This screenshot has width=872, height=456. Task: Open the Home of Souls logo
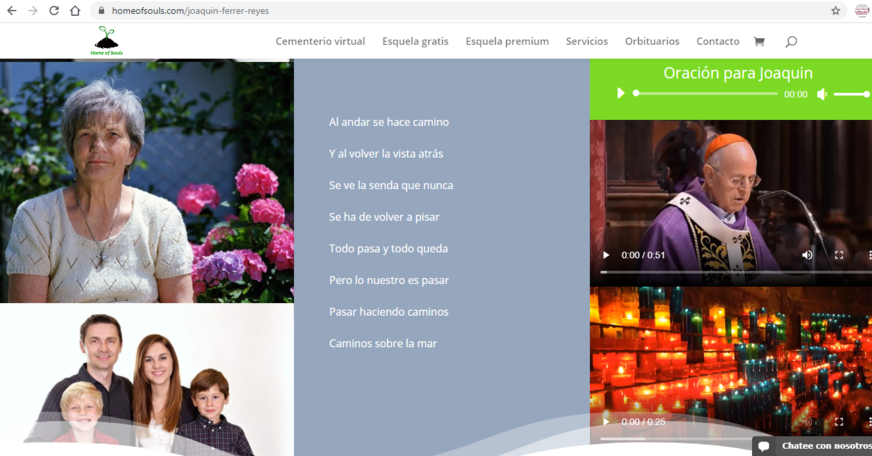click(x=106, y=41)
